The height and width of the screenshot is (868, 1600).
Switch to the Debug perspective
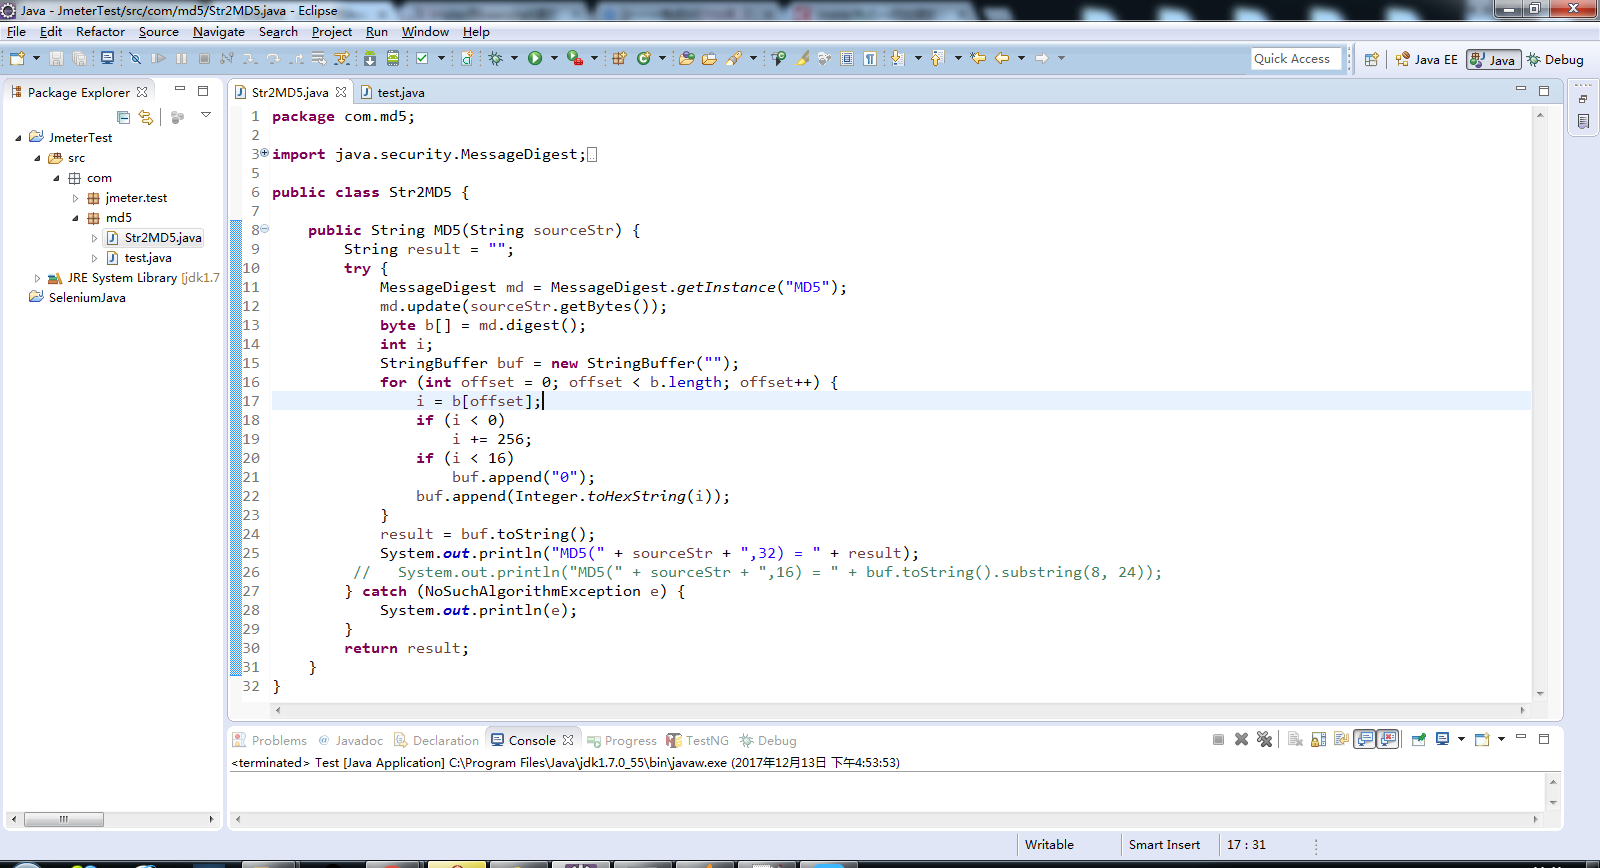[x=1555, y=60]
